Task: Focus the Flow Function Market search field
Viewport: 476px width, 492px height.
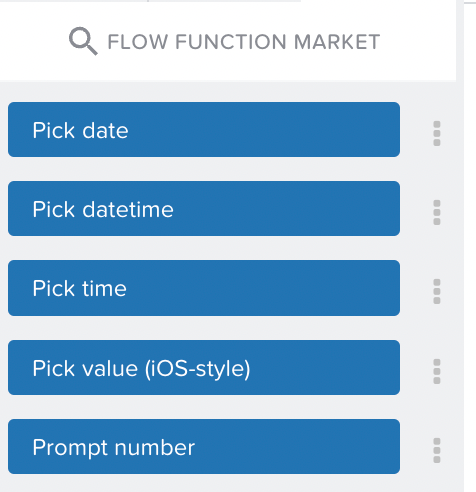Action: [x=228, y=41]
